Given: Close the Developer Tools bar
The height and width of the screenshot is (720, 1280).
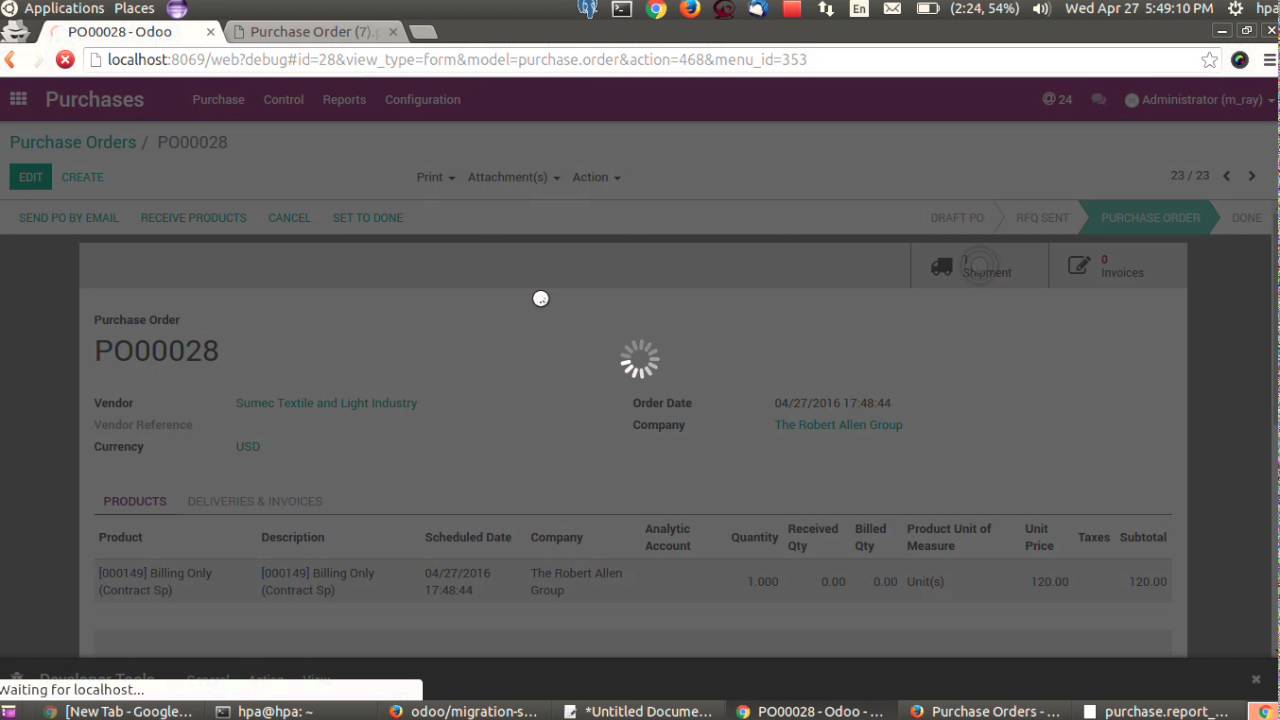Looking at the screenshot, I should (x=1256, y=679).
